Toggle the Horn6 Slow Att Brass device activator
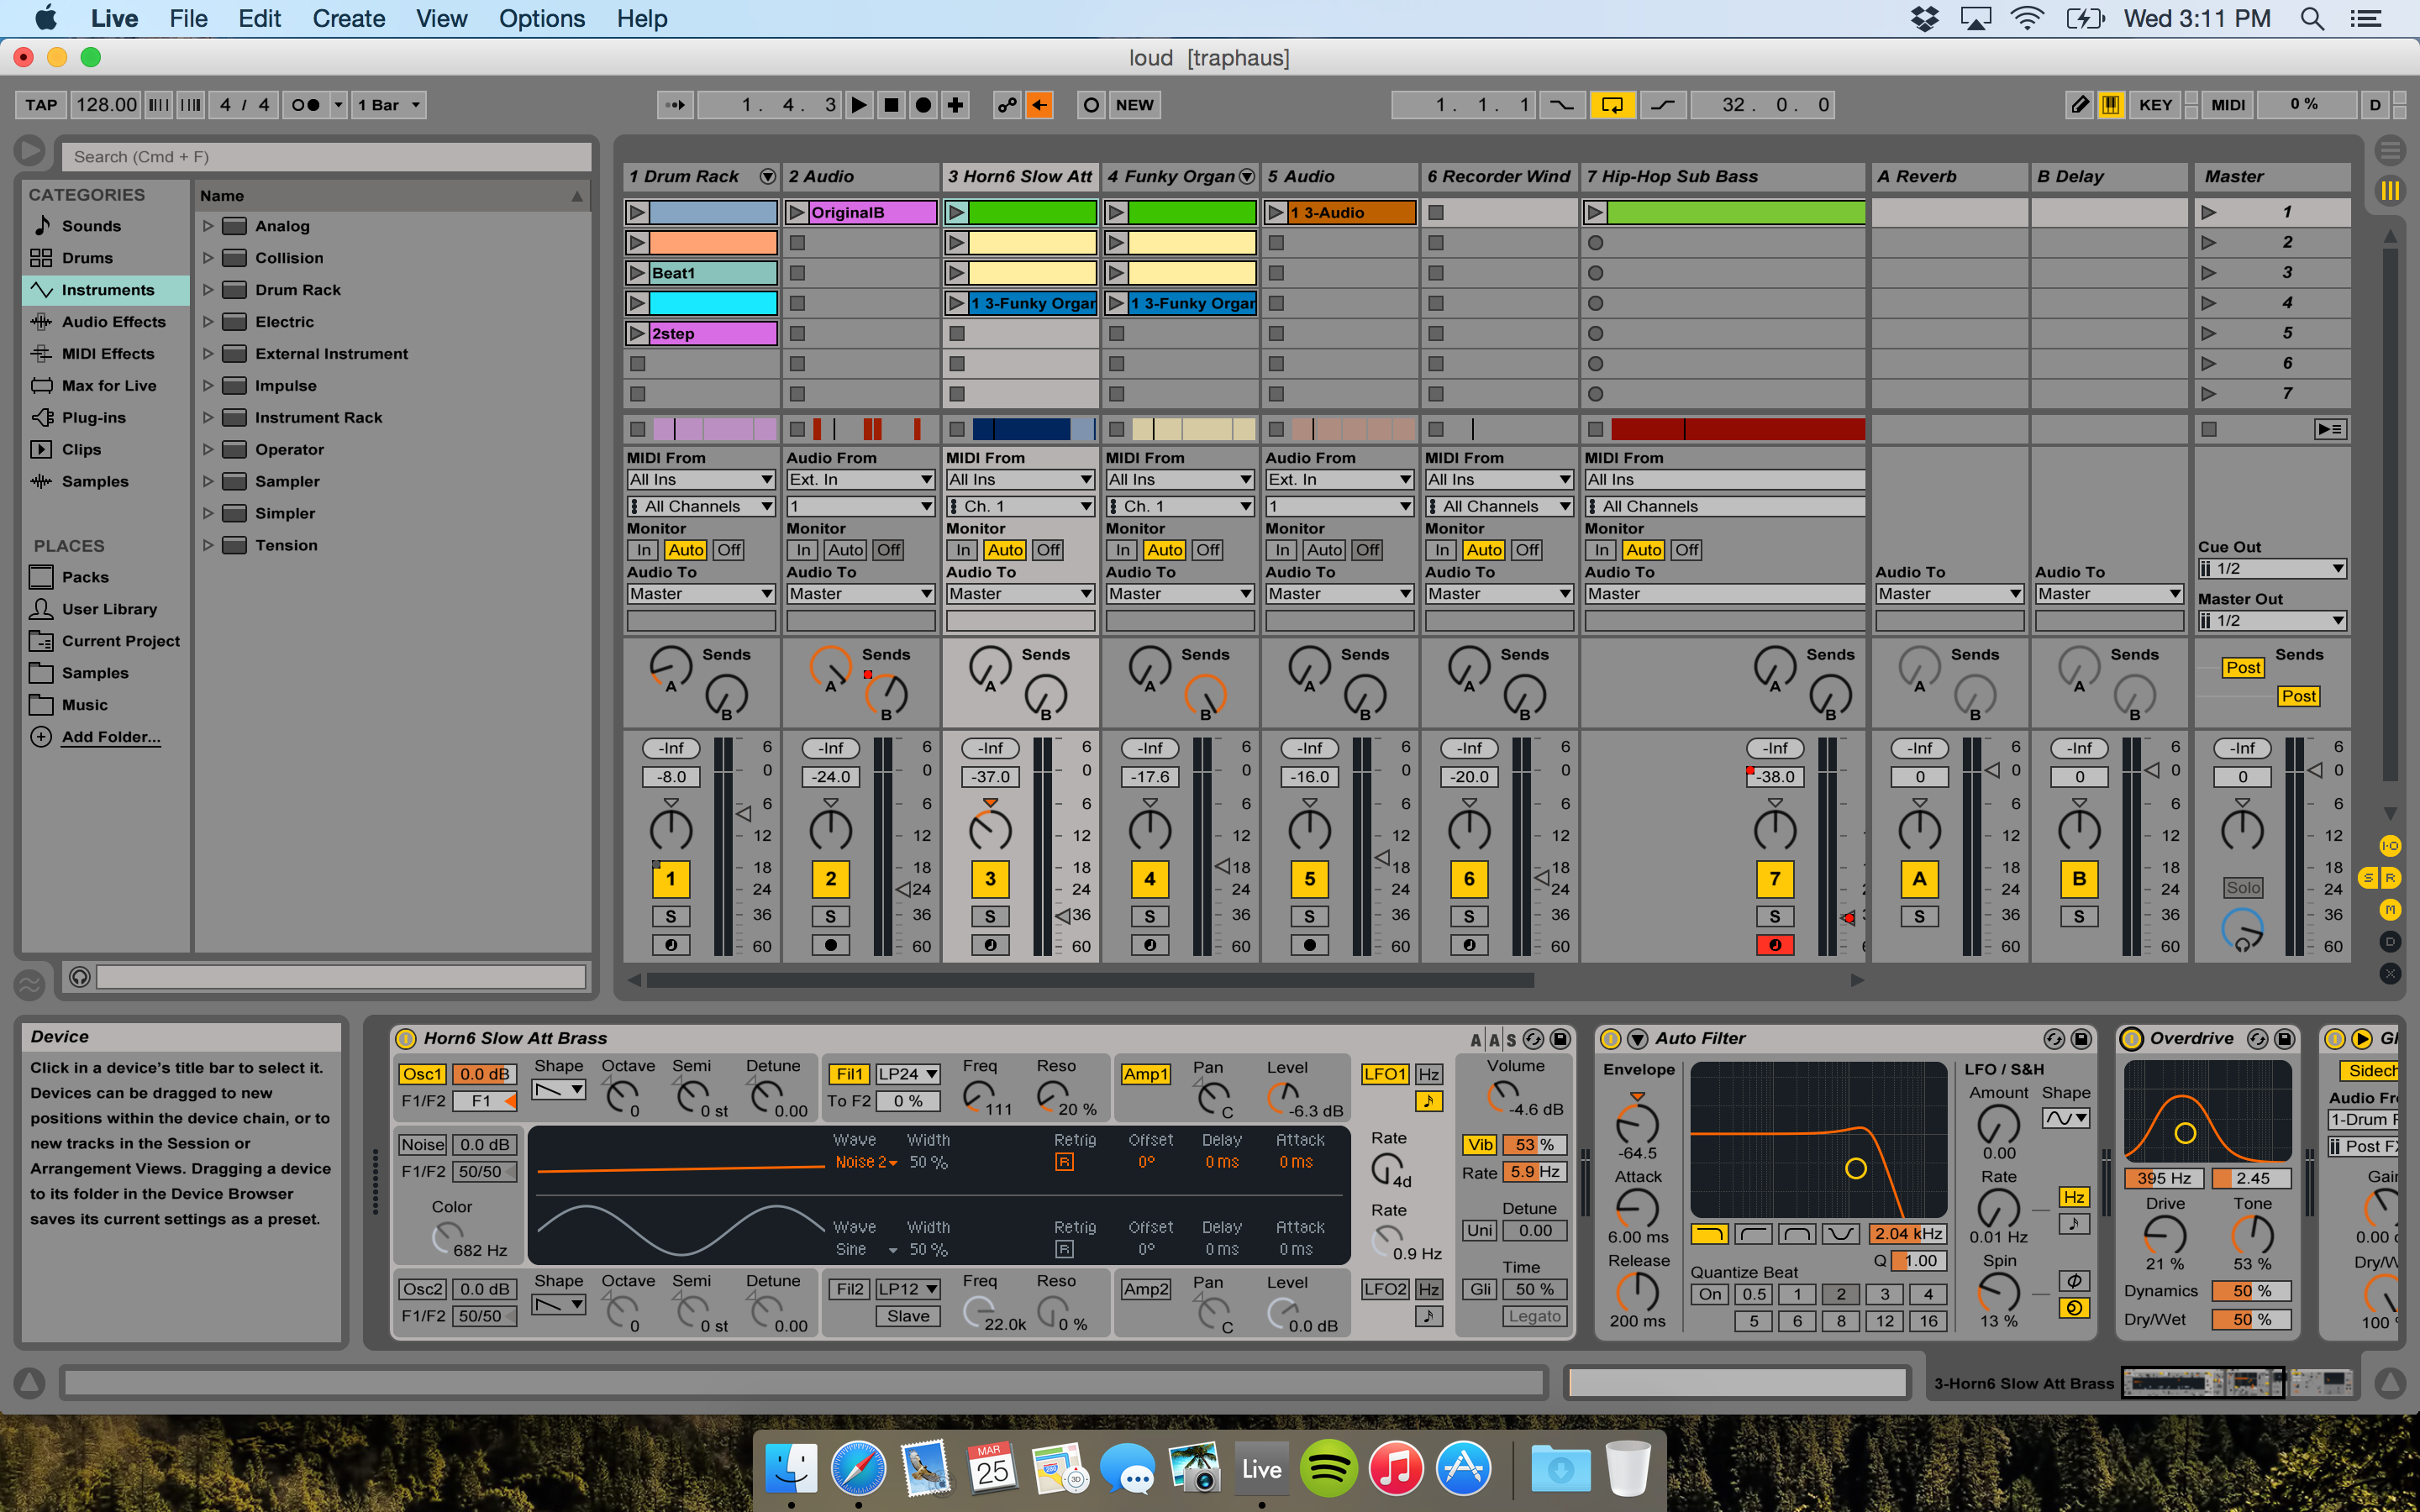The height and width of the screenshot is (1512, 2420). (406, 1039)
